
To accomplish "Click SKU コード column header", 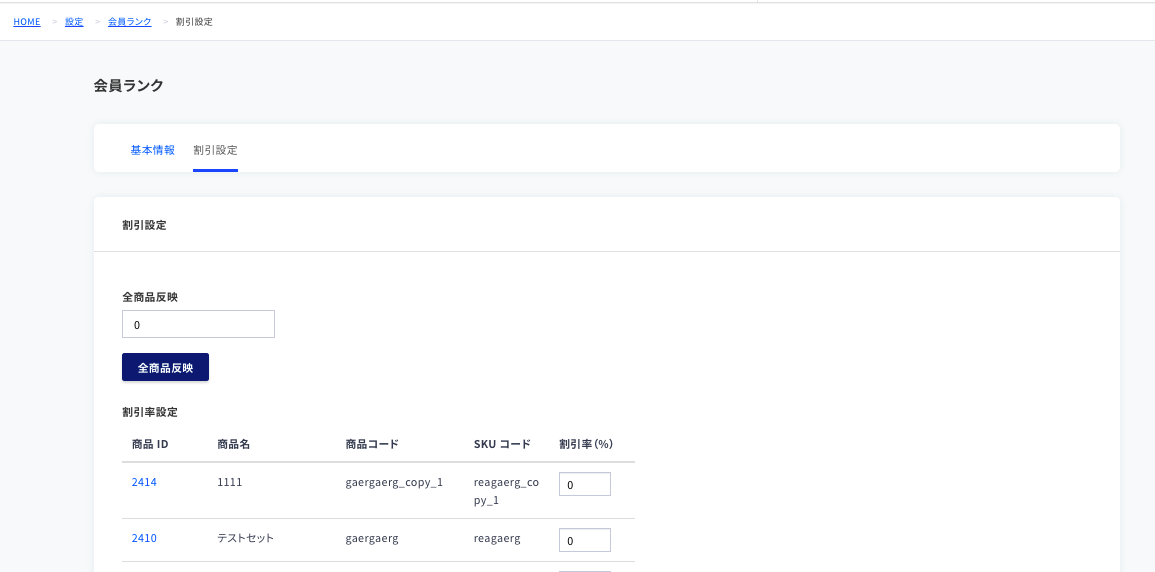I will pyautogui.click(x=502, y=444).
